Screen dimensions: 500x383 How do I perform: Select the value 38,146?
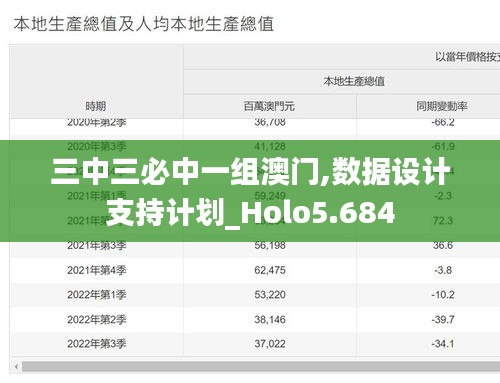point(270,320)
